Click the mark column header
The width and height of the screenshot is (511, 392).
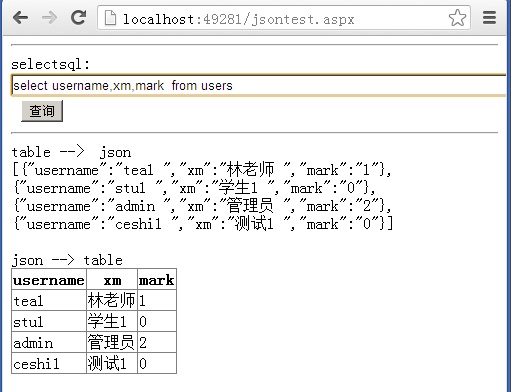pyautogui.click(x=157, y=279)
